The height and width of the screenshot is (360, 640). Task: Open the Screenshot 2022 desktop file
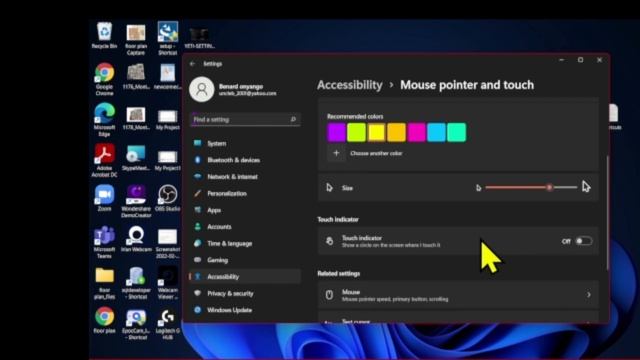(x=167, y=243)
